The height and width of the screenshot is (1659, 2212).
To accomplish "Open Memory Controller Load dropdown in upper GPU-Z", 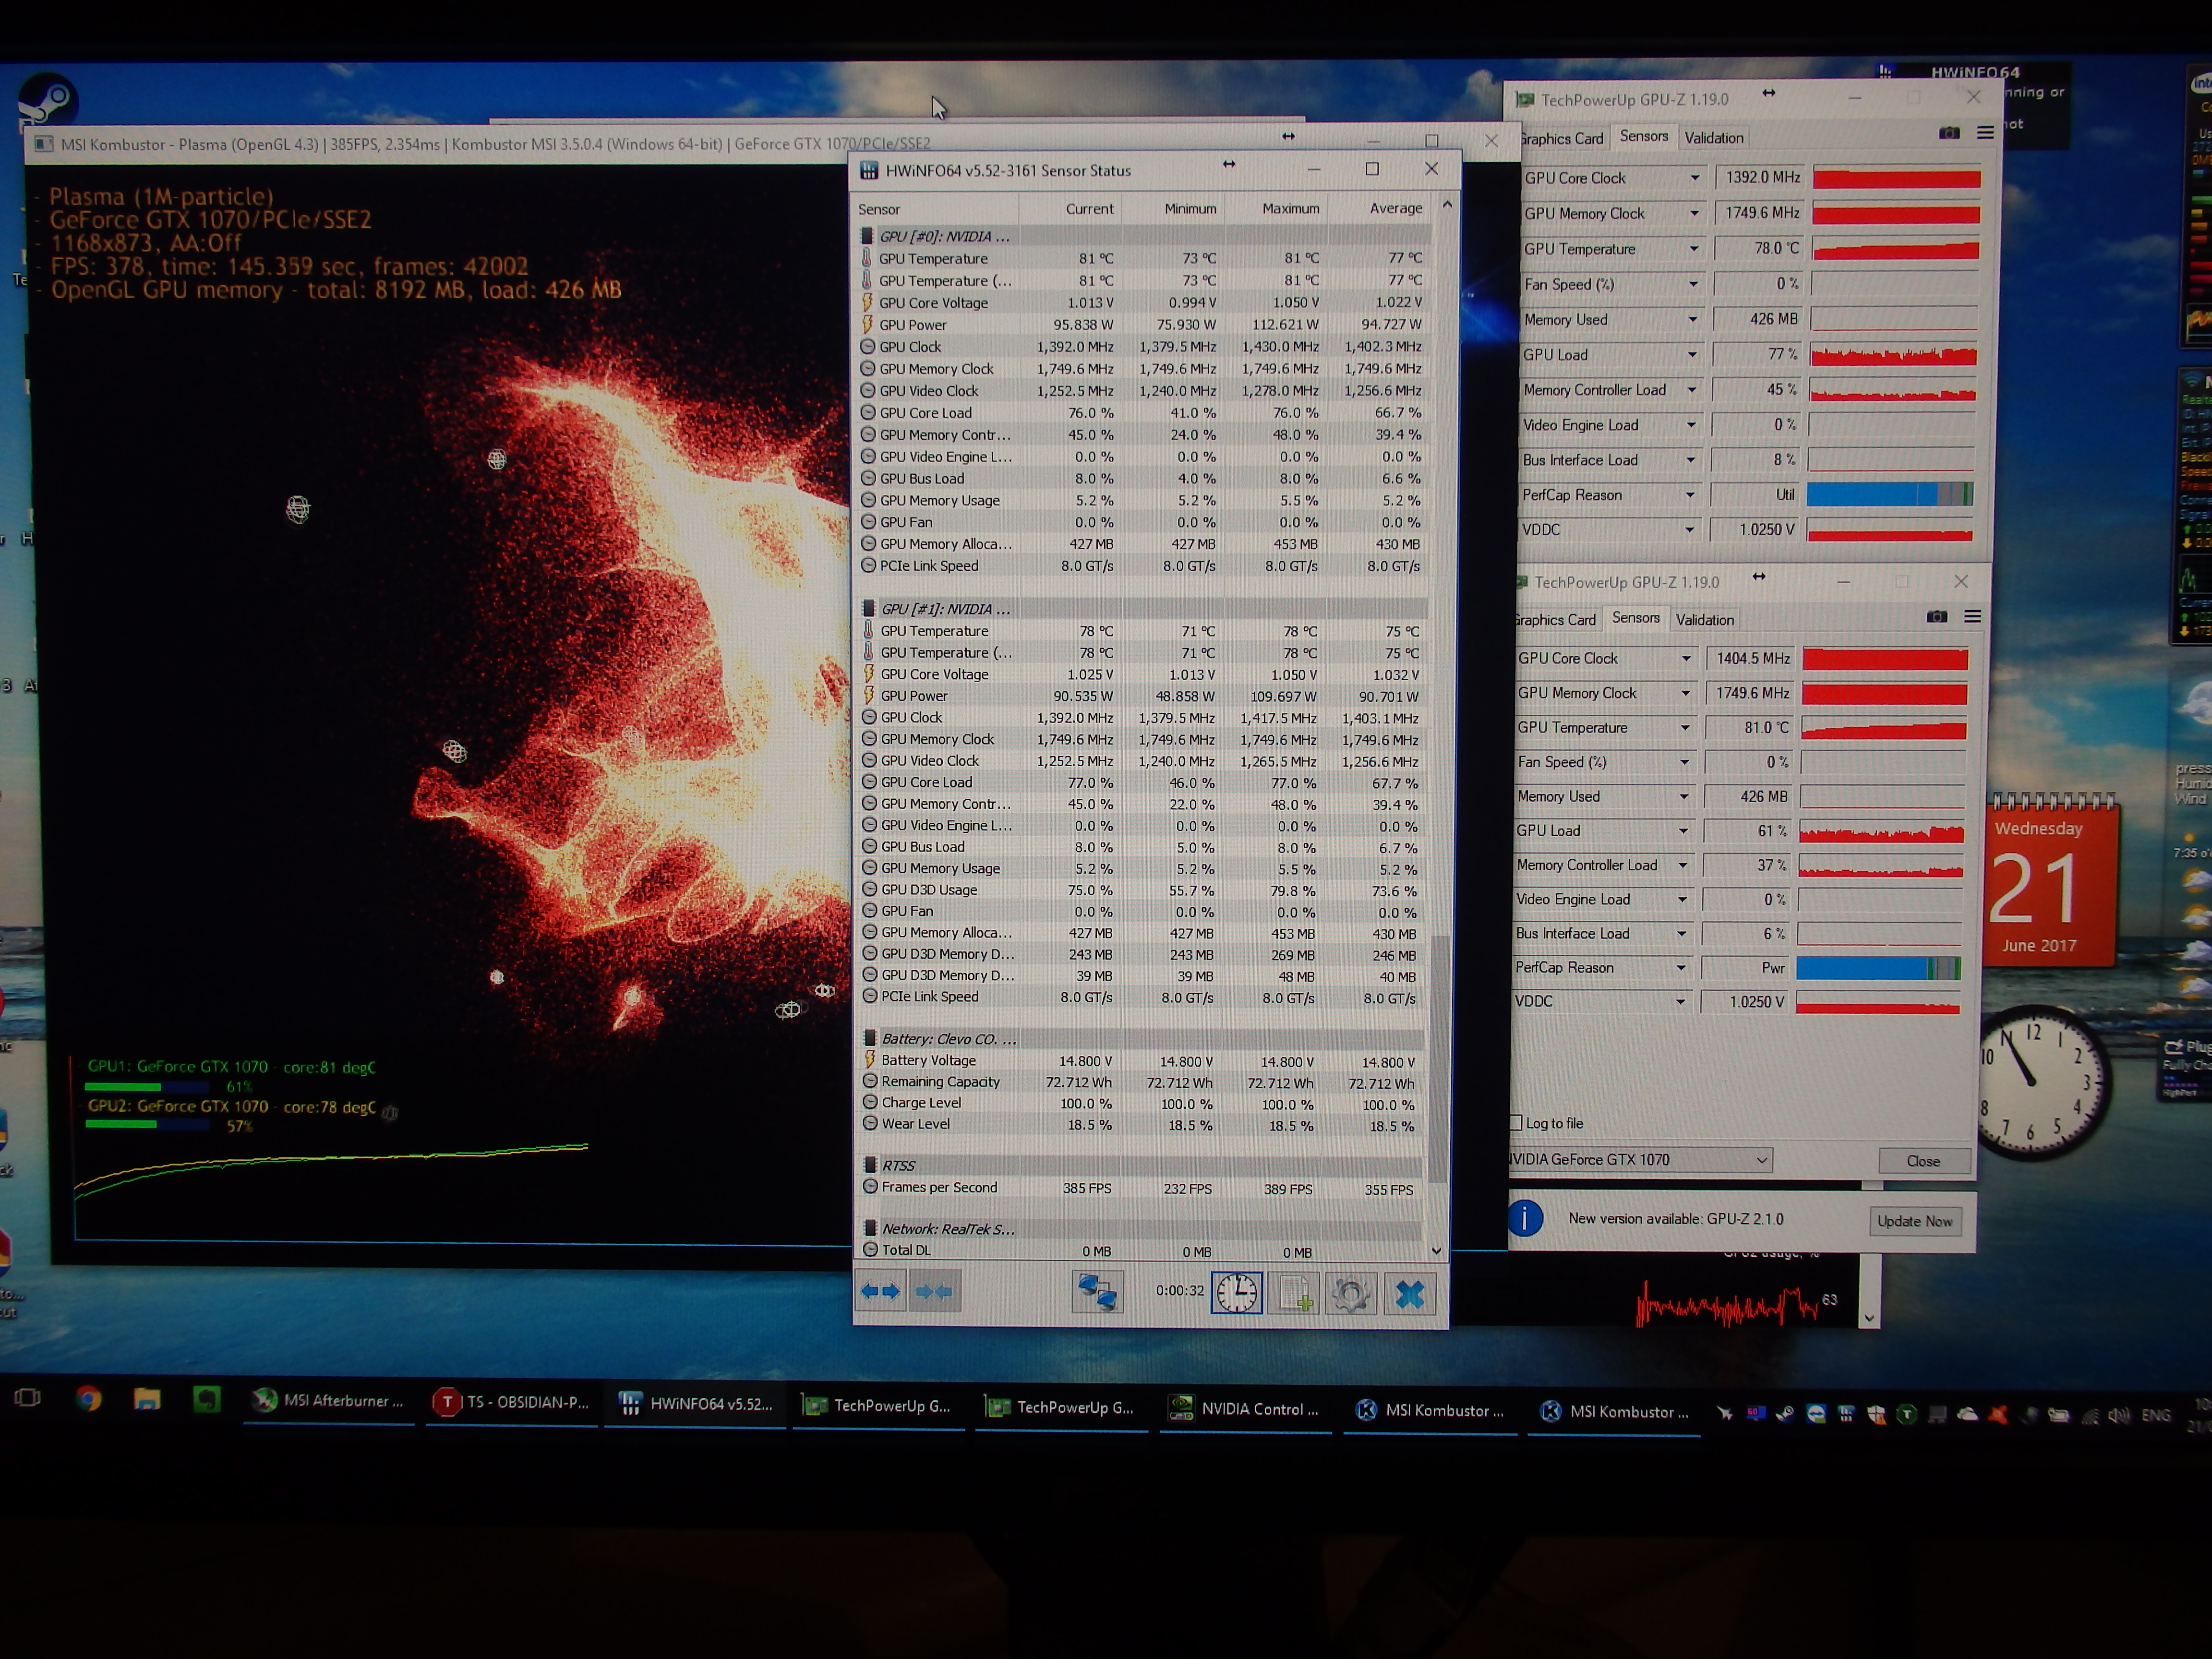I will tap(1692, 390).
